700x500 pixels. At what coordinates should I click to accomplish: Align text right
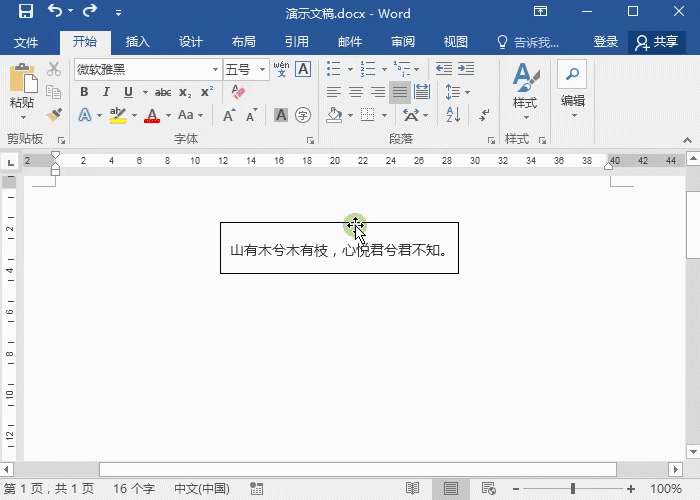pyautogui.click(x=378, y=92)
